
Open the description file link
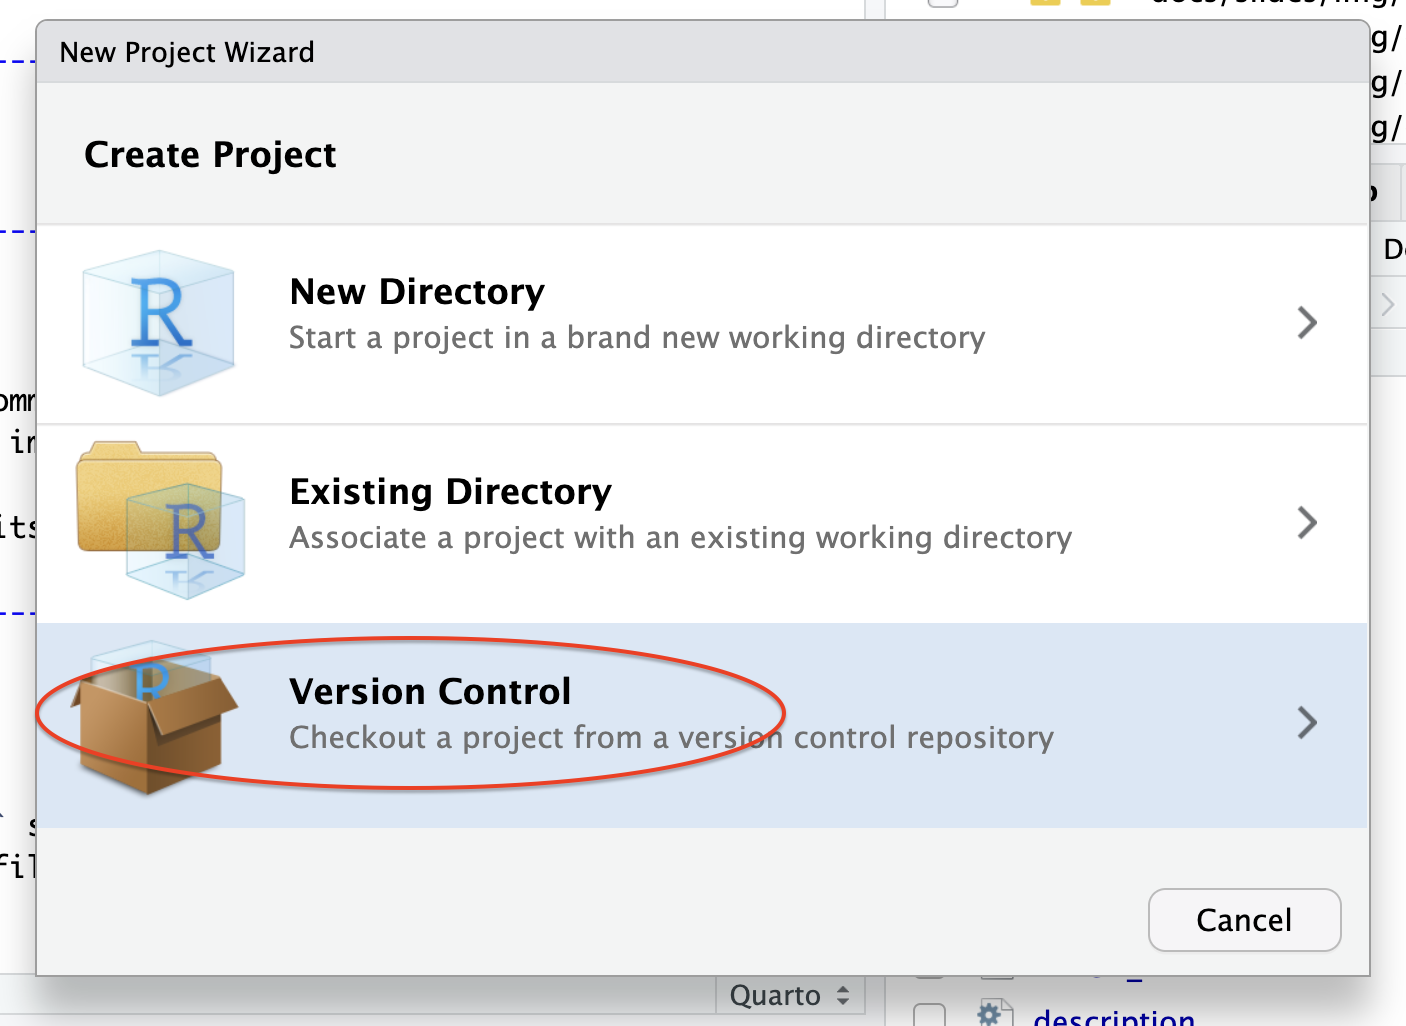pyautogui.click(x=1114, y=1018)
